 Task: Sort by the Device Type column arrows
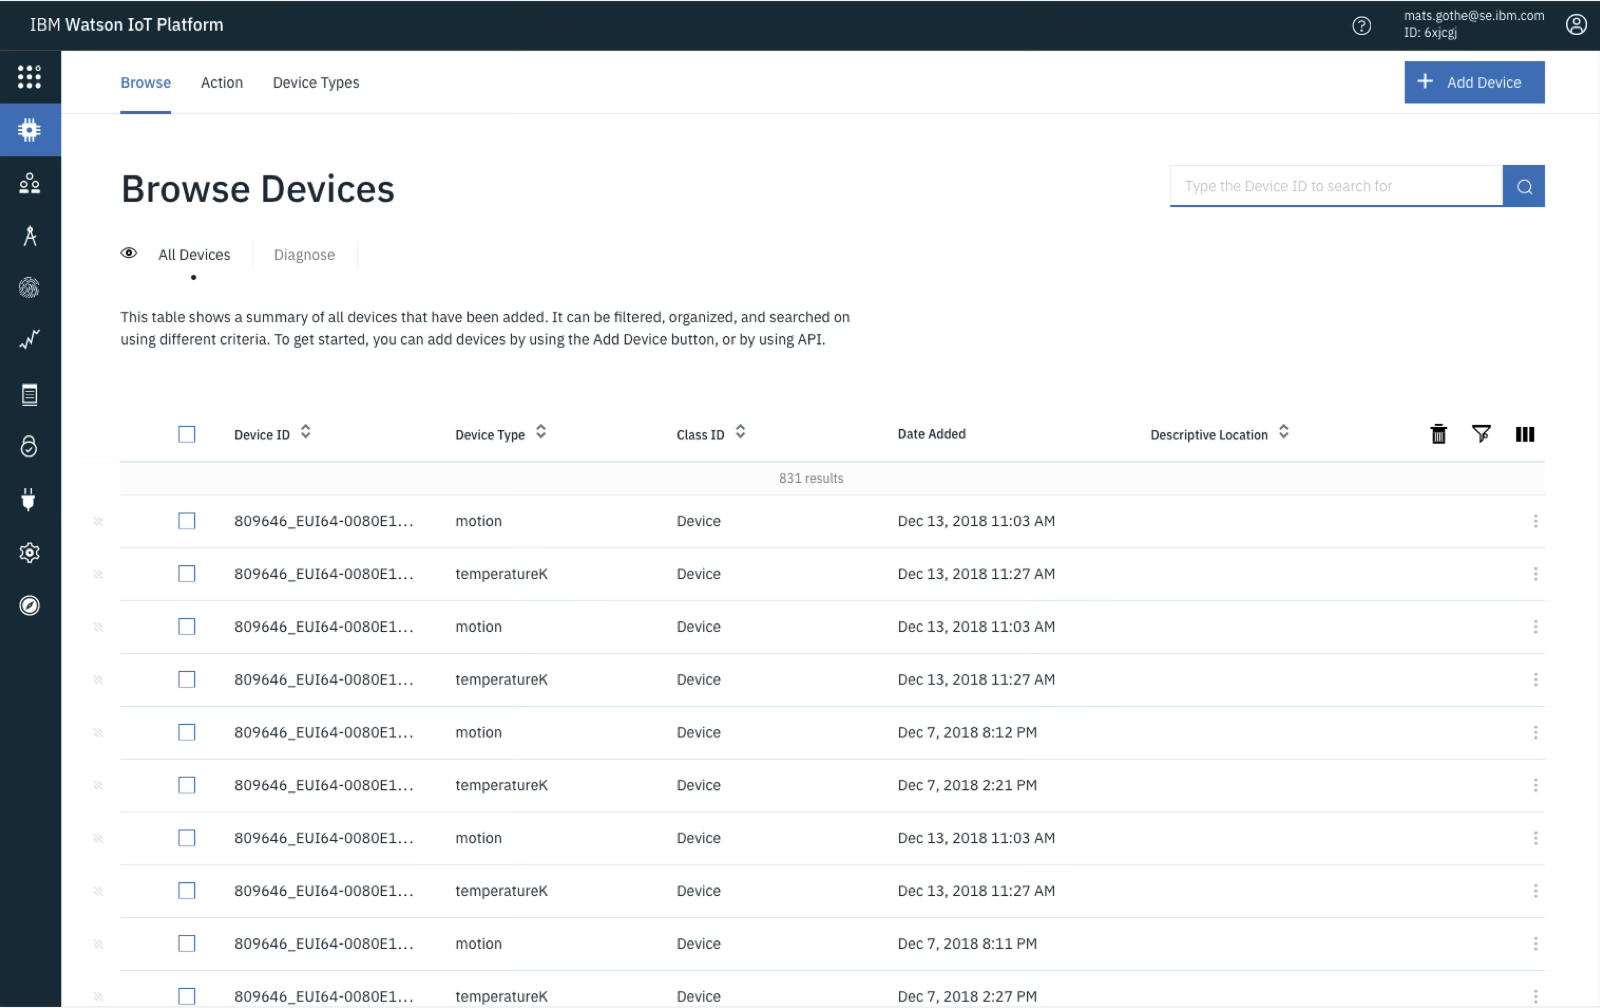tap(540, 432)
